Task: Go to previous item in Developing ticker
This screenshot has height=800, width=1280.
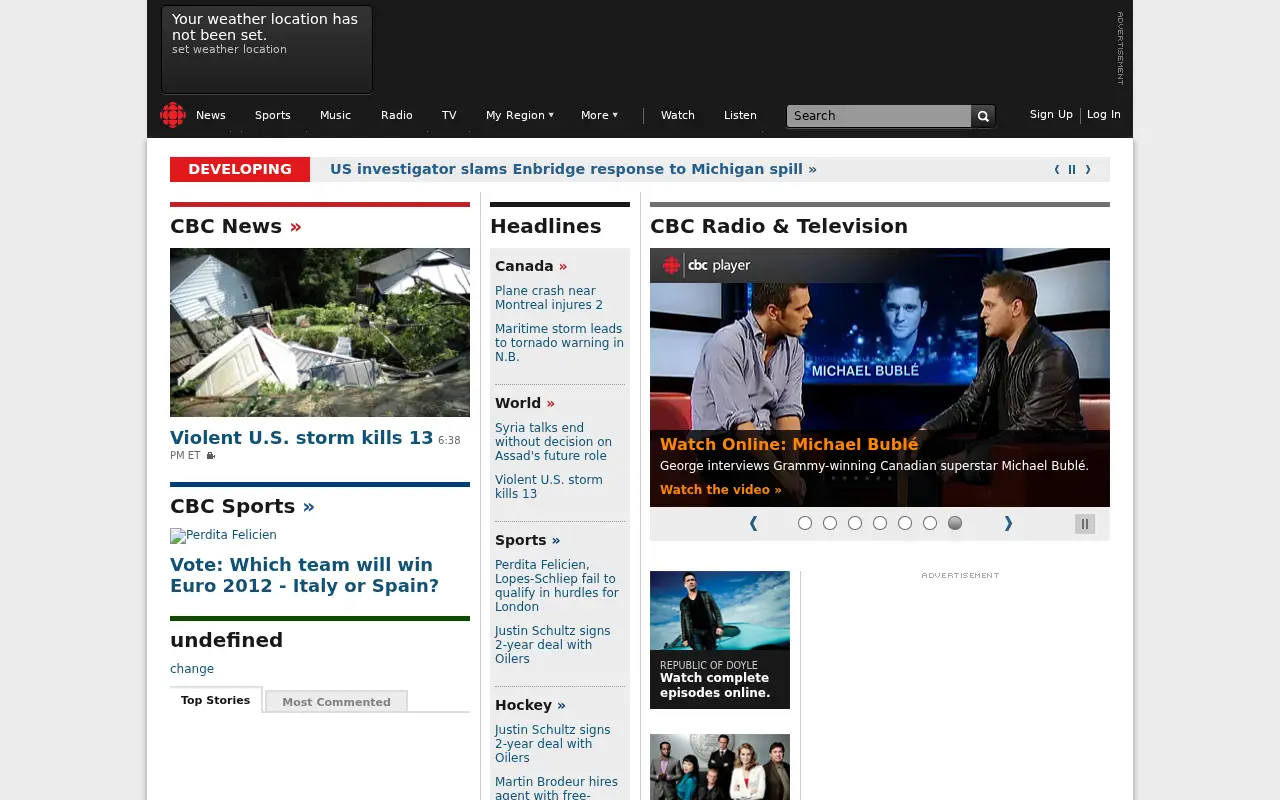Action: coord(1057,170)
